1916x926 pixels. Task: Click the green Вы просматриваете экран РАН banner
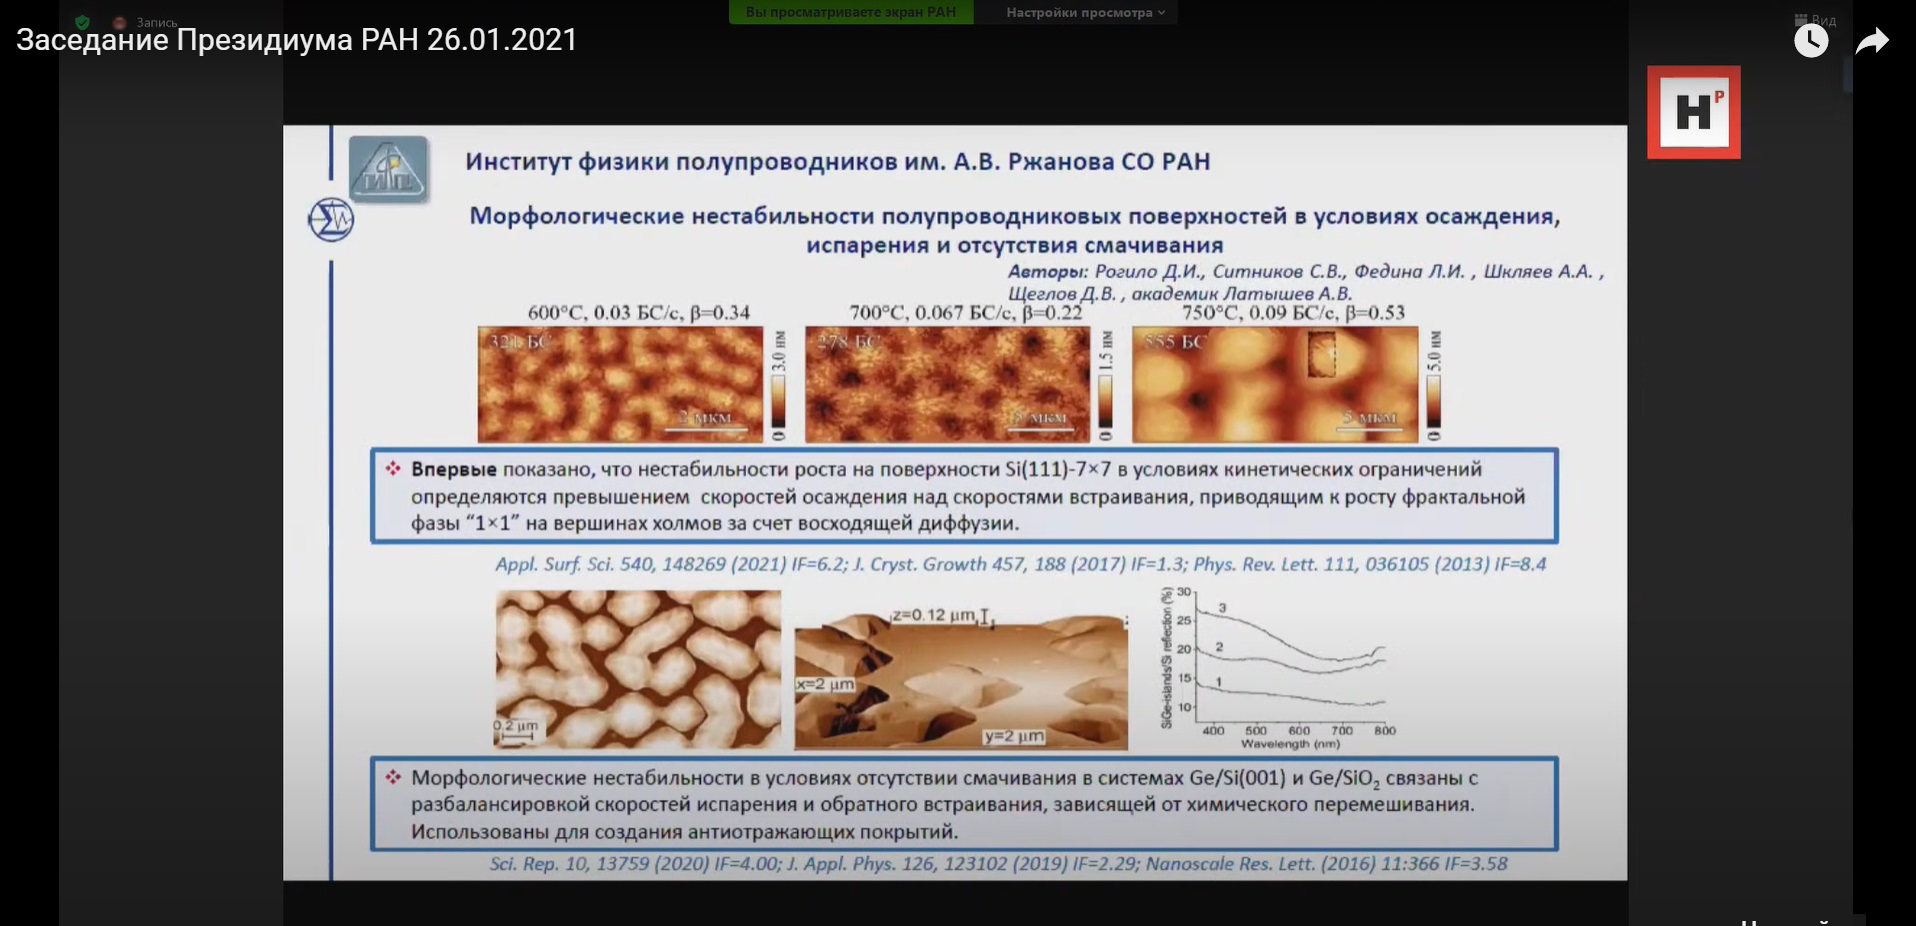click(851, 12)
